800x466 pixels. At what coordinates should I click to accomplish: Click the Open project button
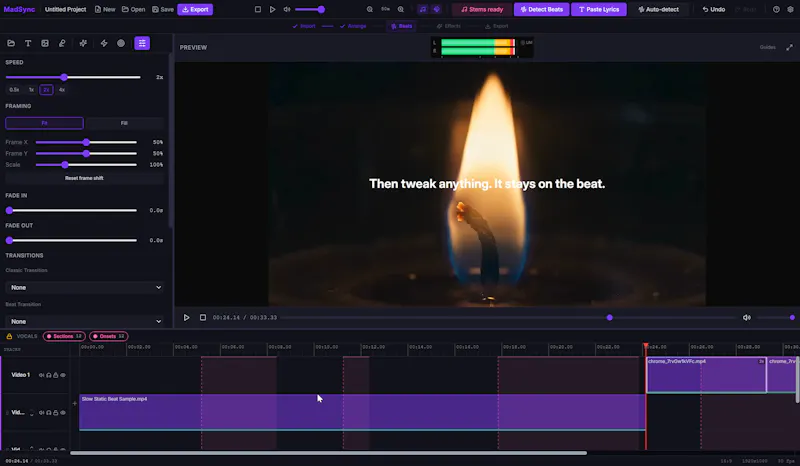pyautogui.click(x=134, y=9)
